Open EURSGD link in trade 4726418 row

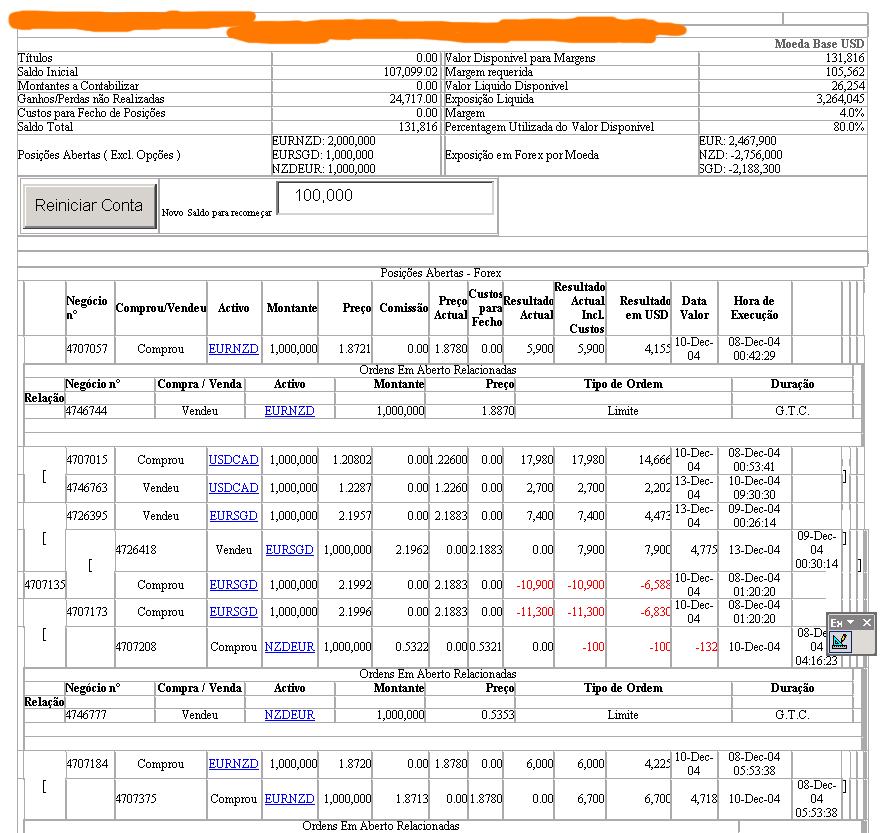[x=289, y=550]
